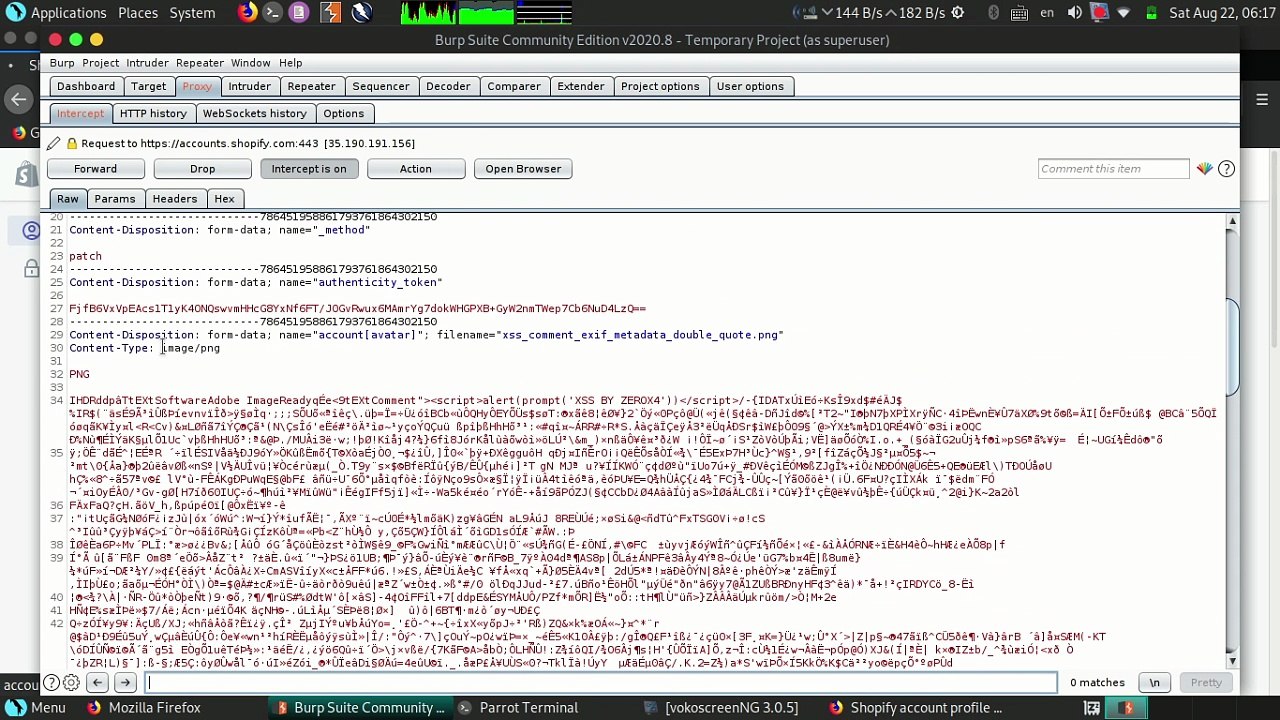Viewport: 1280px width, 720px height.
Task: Click the red recording tray icon
Action: click(x=1099, y=13)
